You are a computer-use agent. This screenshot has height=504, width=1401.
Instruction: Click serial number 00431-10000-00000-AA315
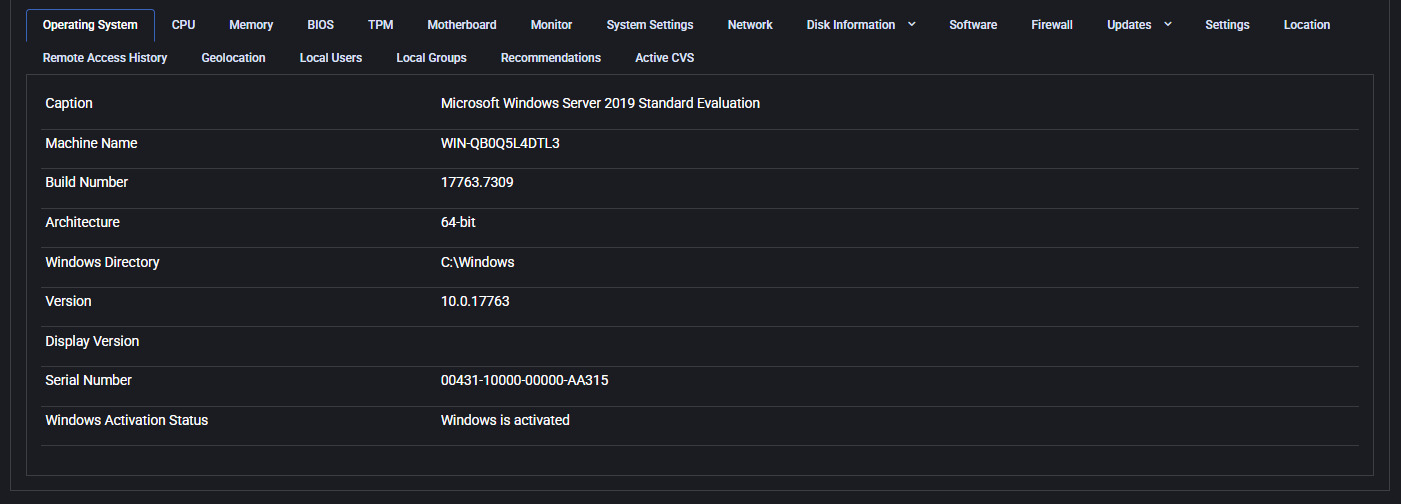pos(524,380)
